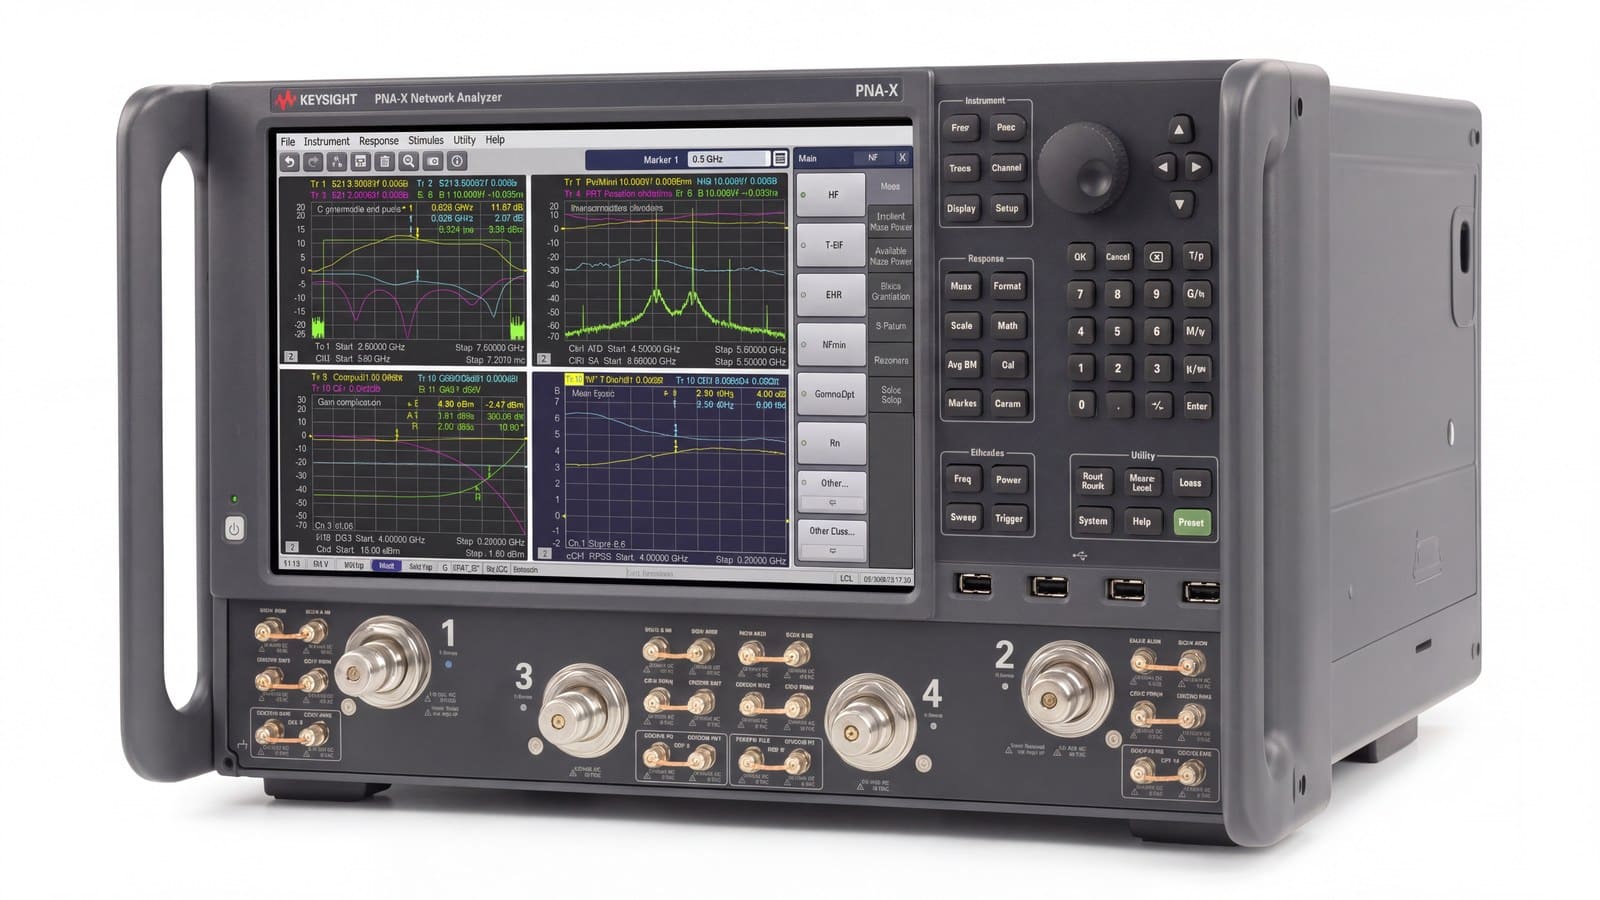
Task: Tap the M/µ unit key
Action: [x=1196, y=331]
